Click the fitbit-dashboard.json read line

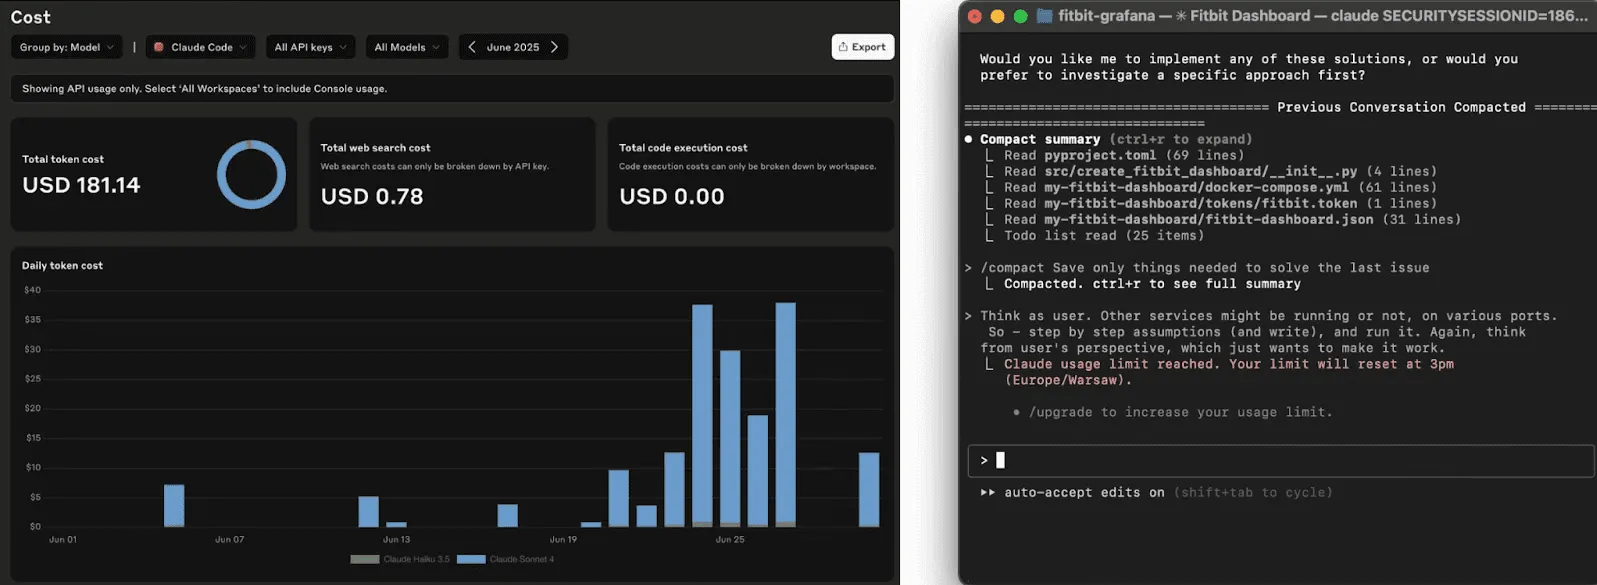1223,219
